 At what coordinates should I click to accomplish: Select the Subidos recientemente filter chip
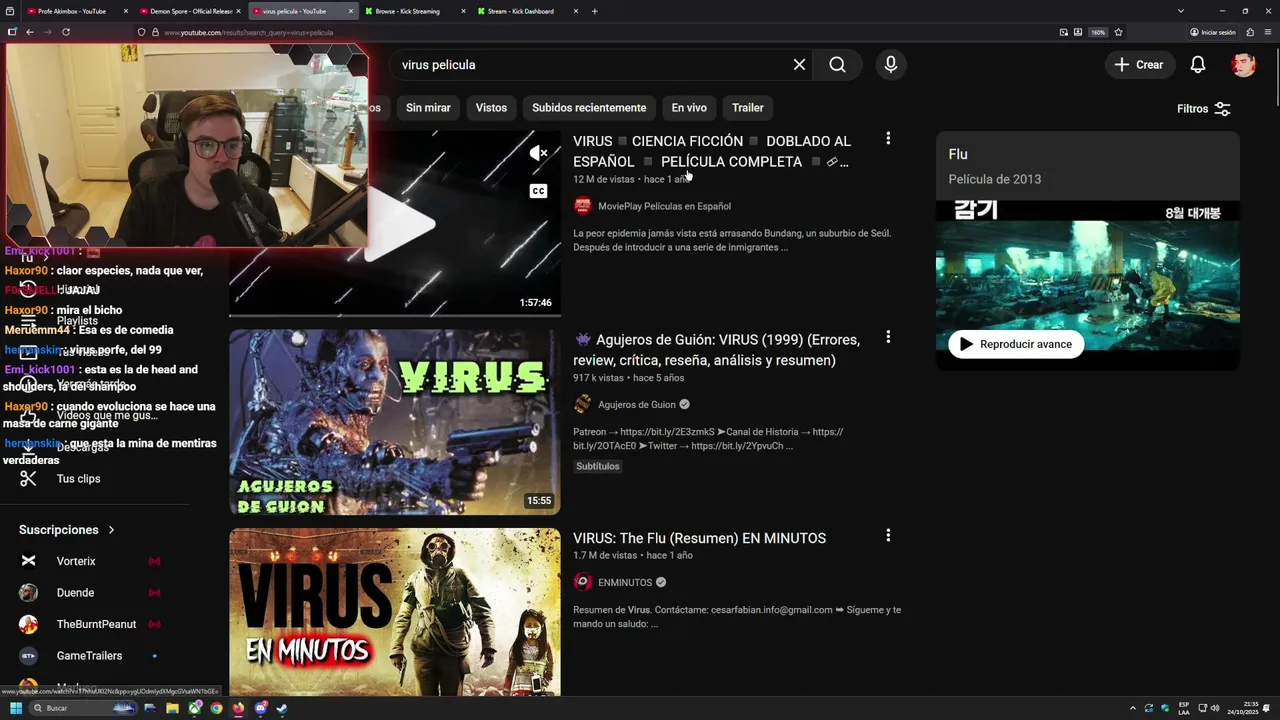coord(589,108)
